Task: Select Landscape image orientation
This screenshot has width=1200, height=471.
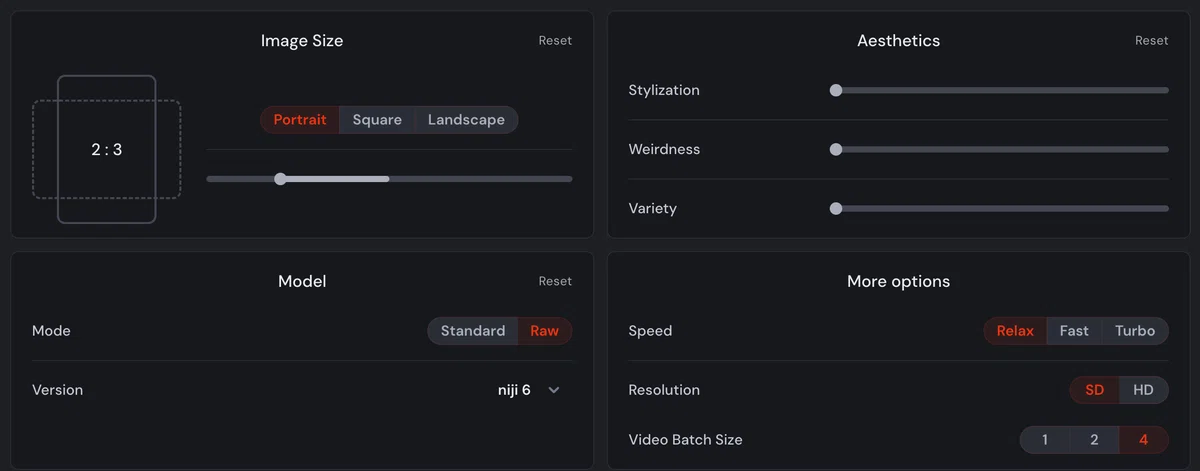Action: click(466, 120)
